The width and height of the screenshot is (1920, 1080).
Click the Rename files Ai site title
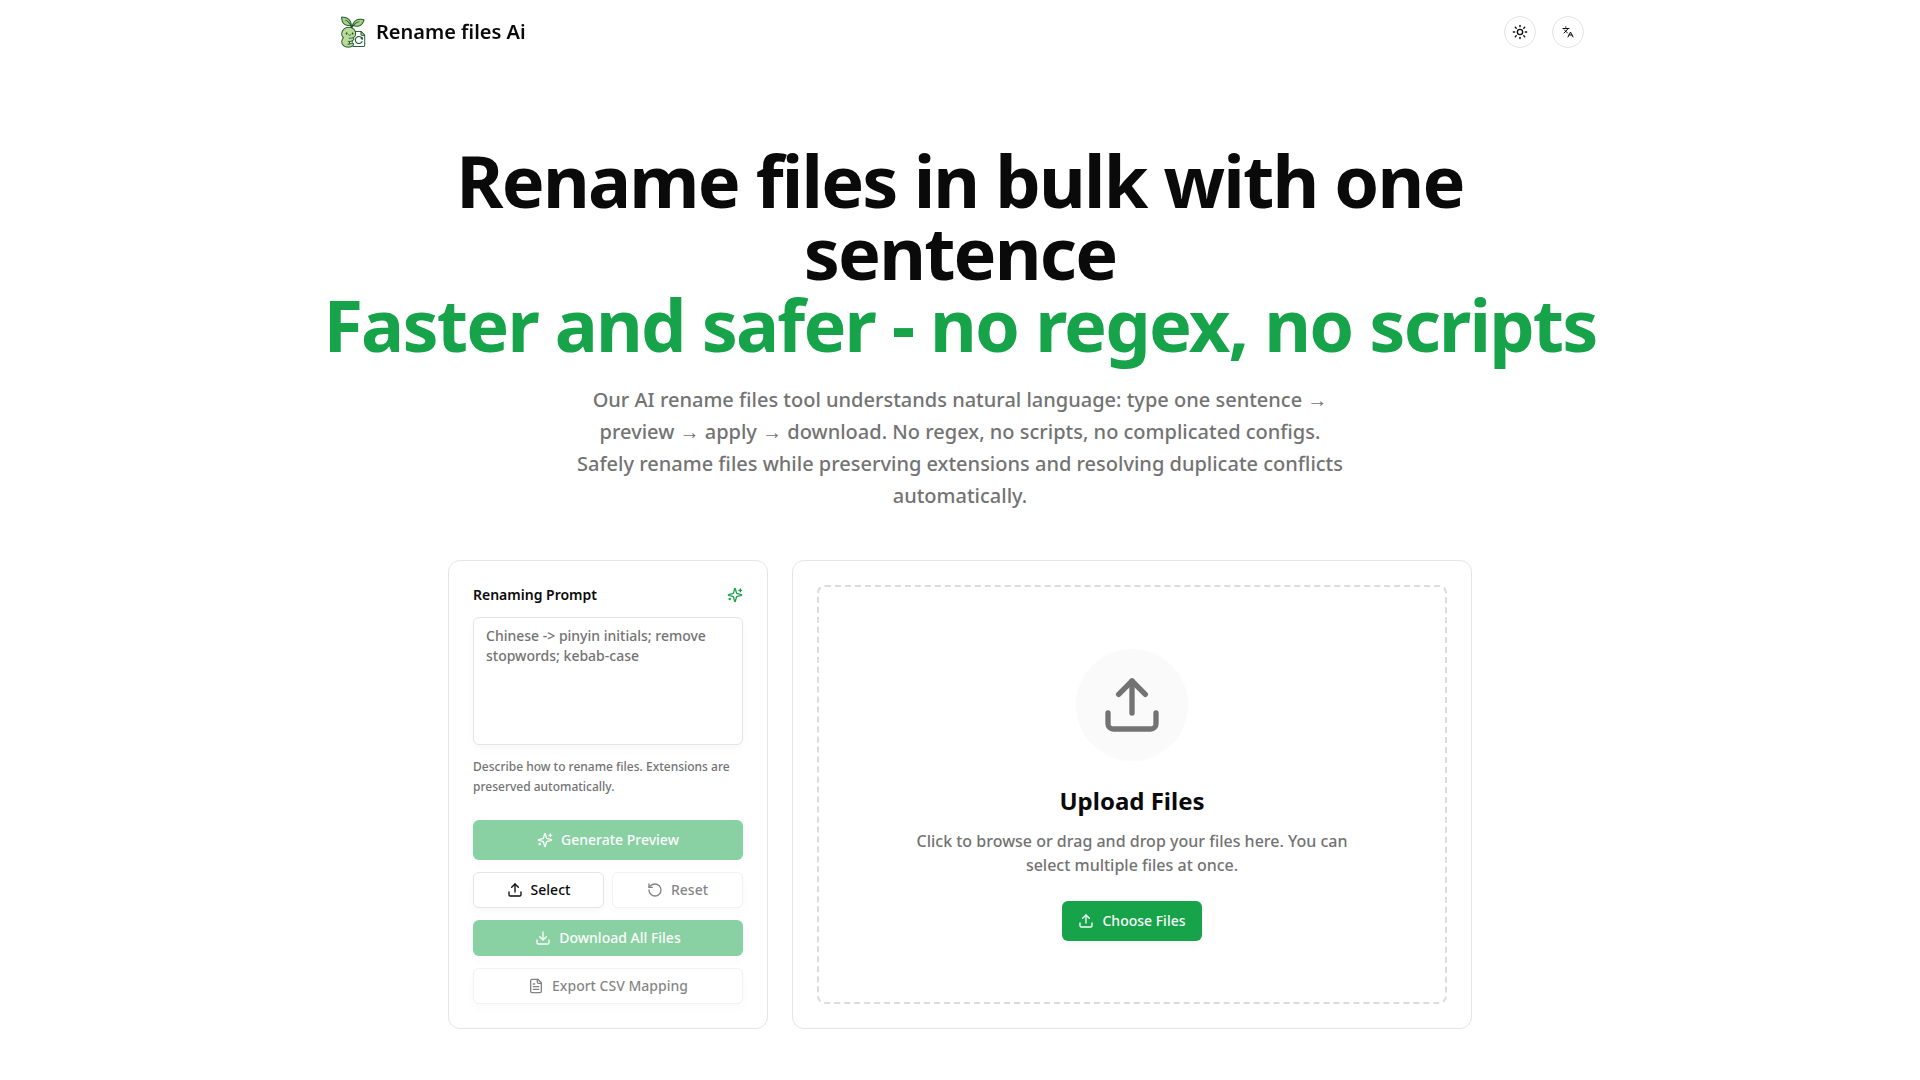[450, 32]
